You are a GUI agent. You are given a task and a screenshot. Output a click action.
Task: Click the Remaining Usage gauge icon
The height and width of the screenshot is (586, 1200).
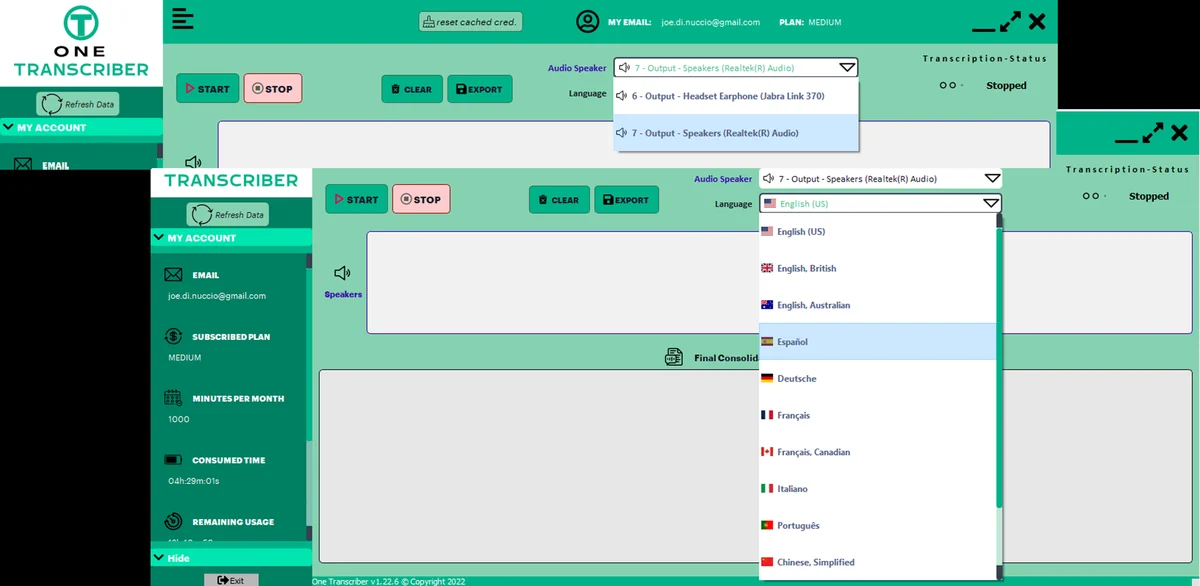tap(173, 521)
